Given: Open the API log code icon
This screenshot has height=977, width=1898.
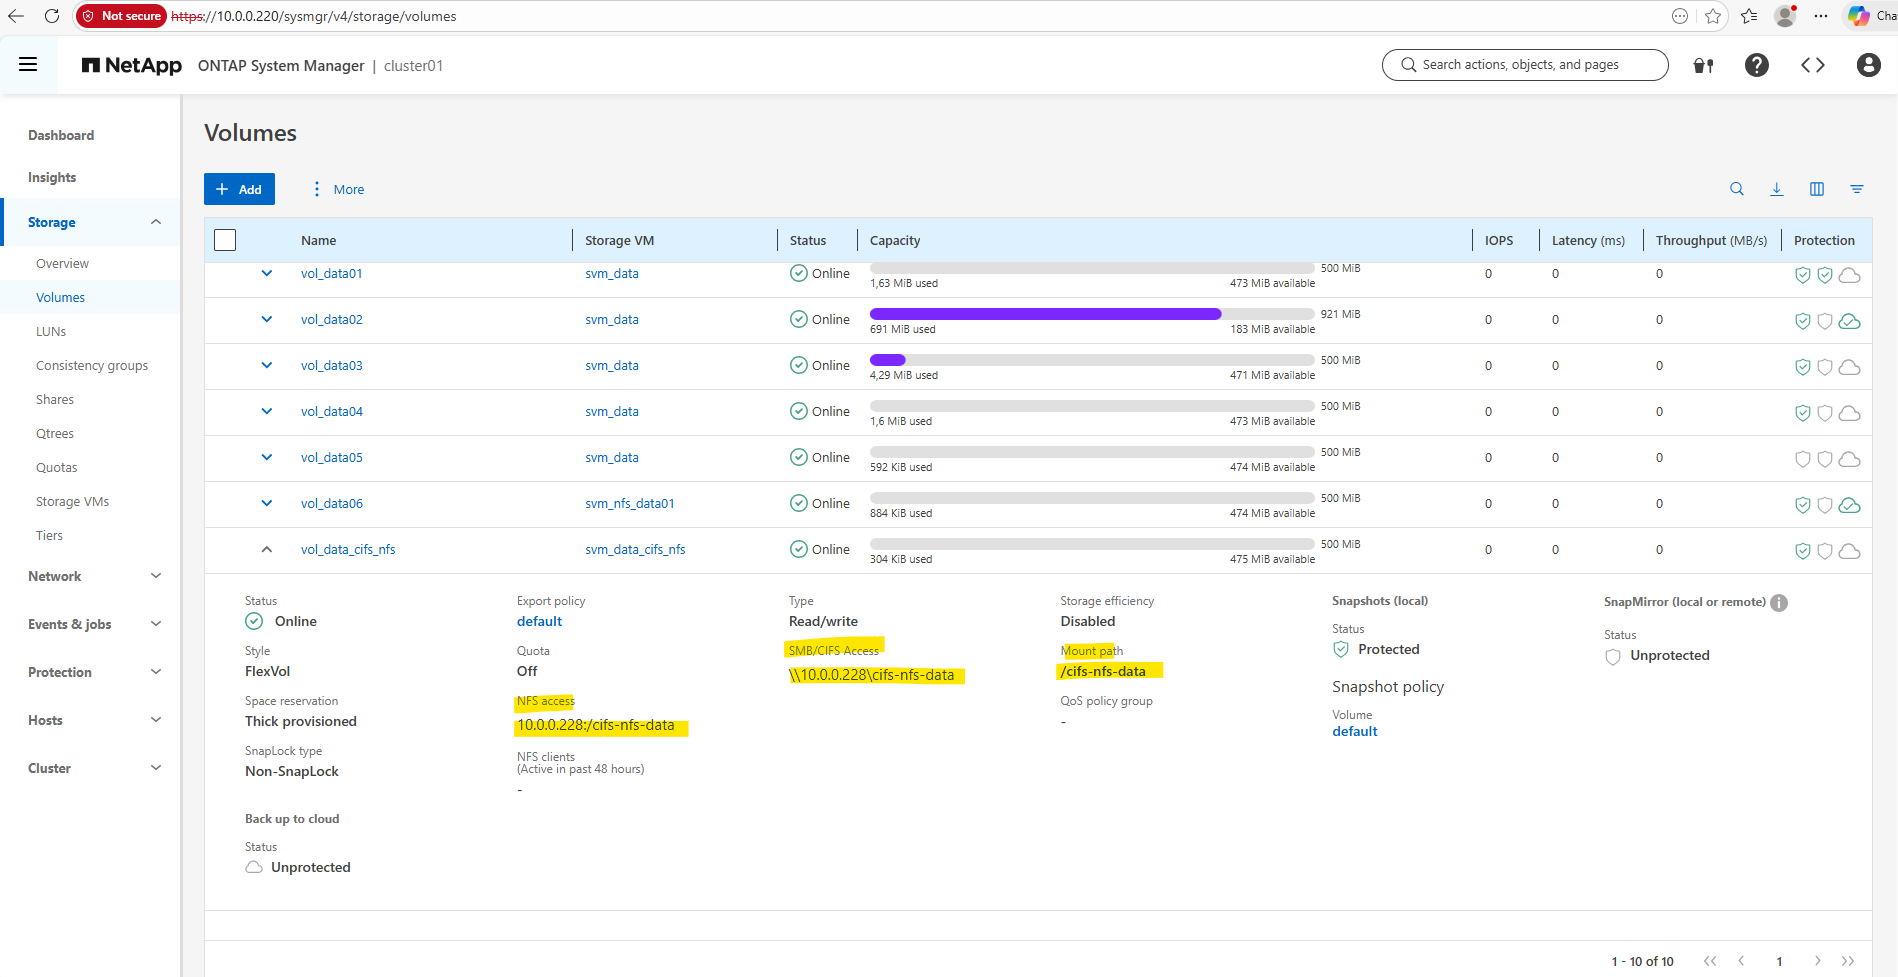Looking at the screenshot, I should pos(1812,65).
